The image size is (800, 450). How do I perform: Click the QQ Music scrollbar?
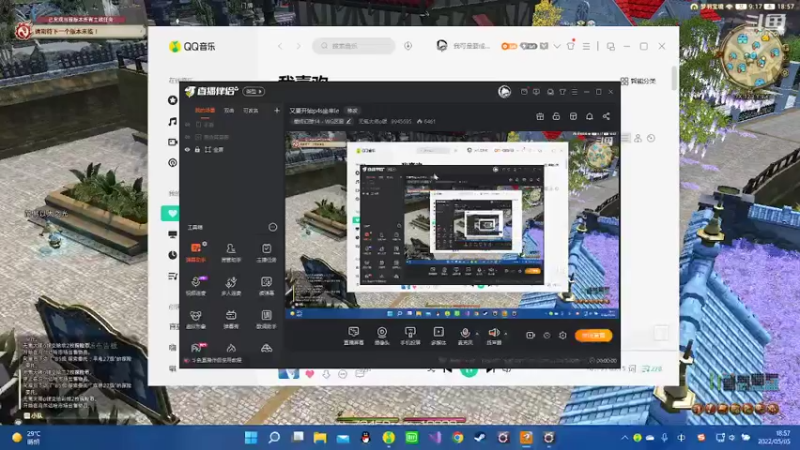pos(674,78)
